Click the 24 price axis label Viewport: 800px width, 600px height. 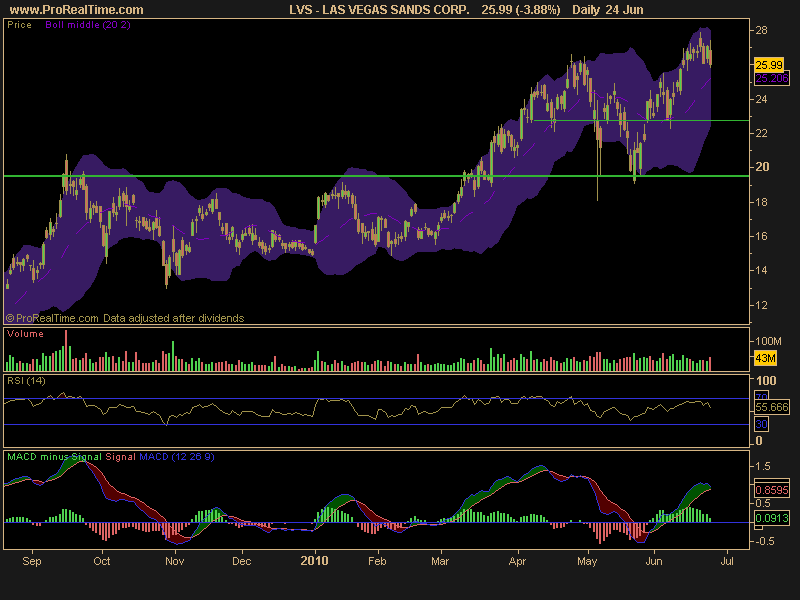(x=761, y=99)
